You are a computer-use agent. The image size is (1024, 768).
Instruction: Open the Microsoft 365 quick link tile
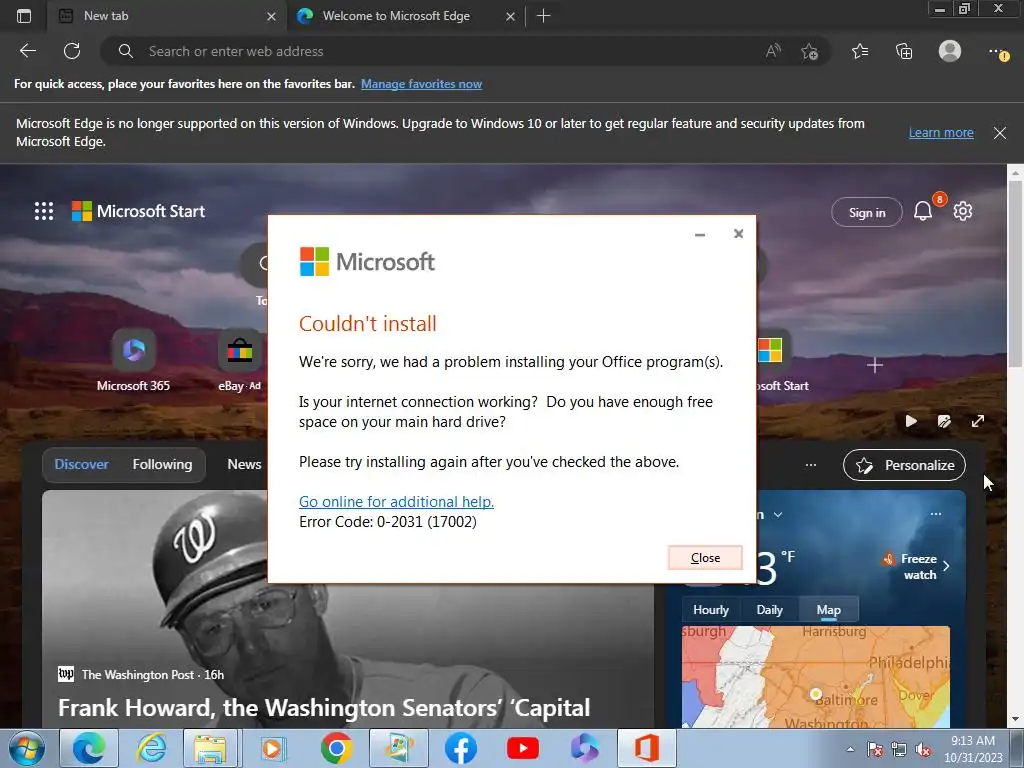(x=133, y=360)
